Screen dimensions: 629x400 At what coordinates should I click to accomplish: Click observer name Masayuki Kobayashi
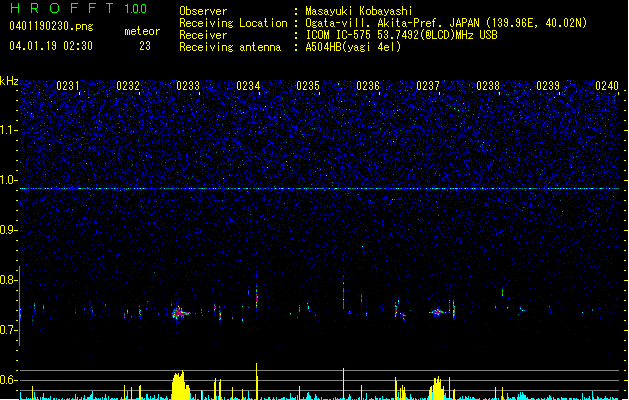click(x=359, y=11)
